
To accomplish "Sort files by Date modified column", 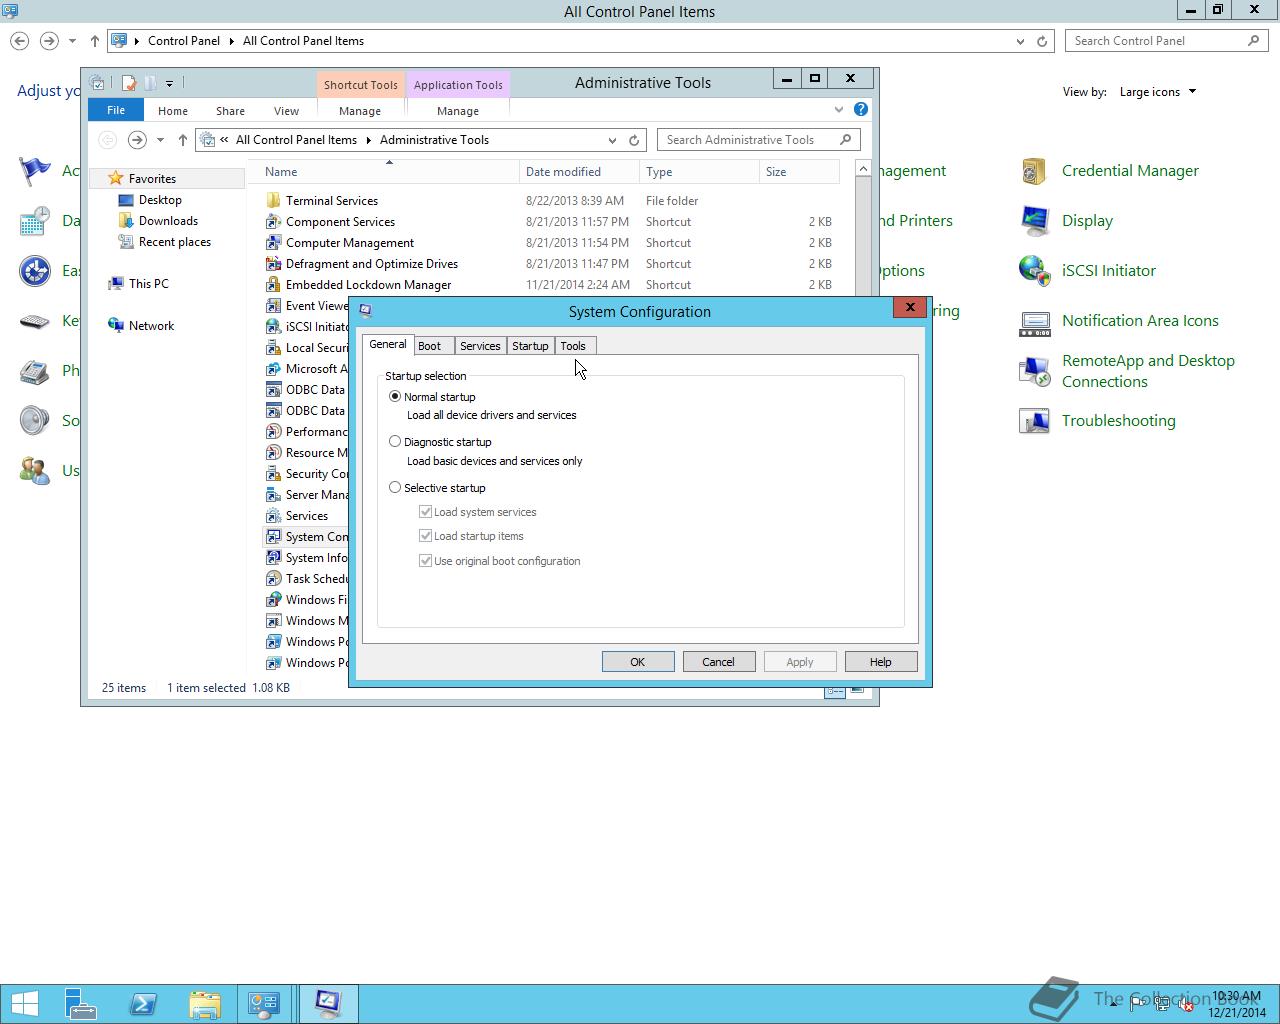I will coord(579,172).
